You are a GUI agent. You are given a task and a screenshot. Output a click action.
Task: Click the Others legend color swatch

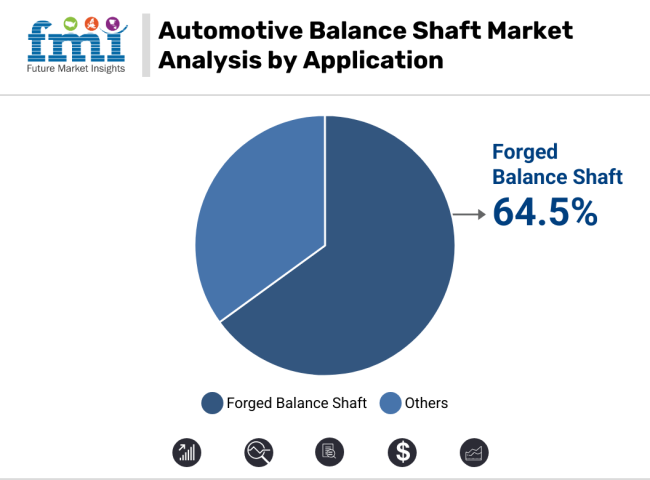[x=390, y=403]
